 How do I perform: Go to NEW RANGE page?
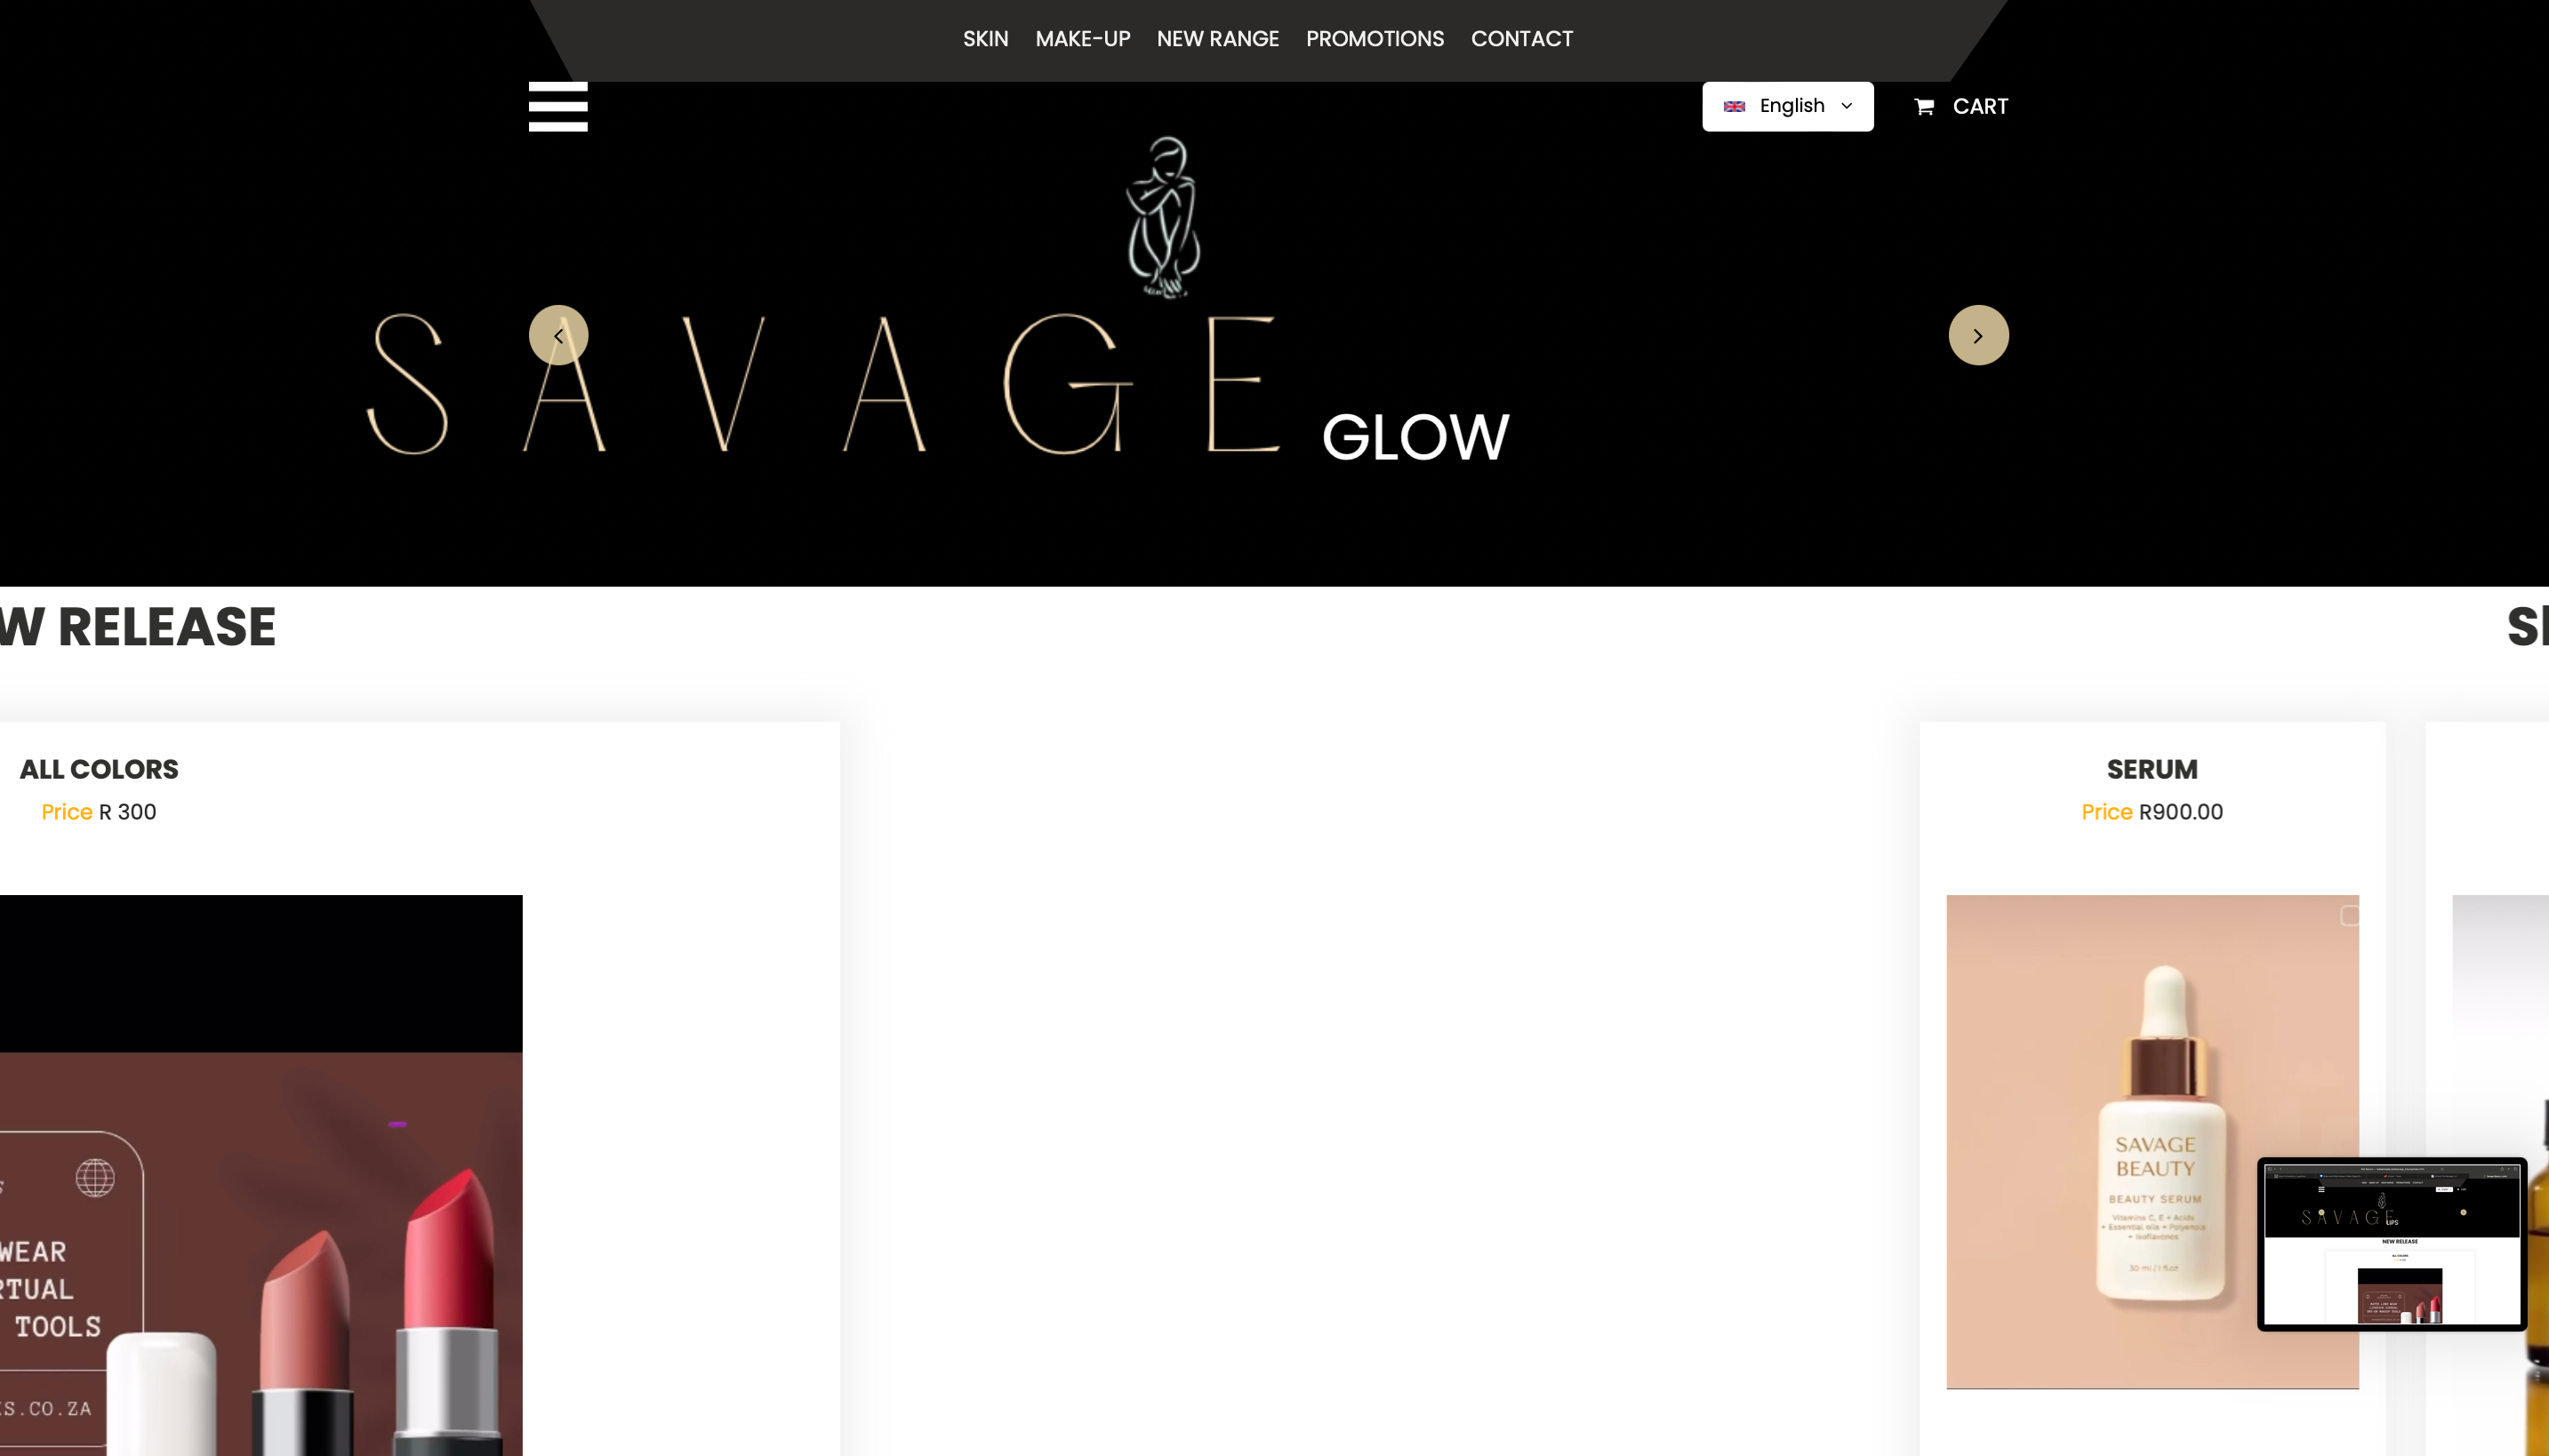click(x=1217, y=39)
